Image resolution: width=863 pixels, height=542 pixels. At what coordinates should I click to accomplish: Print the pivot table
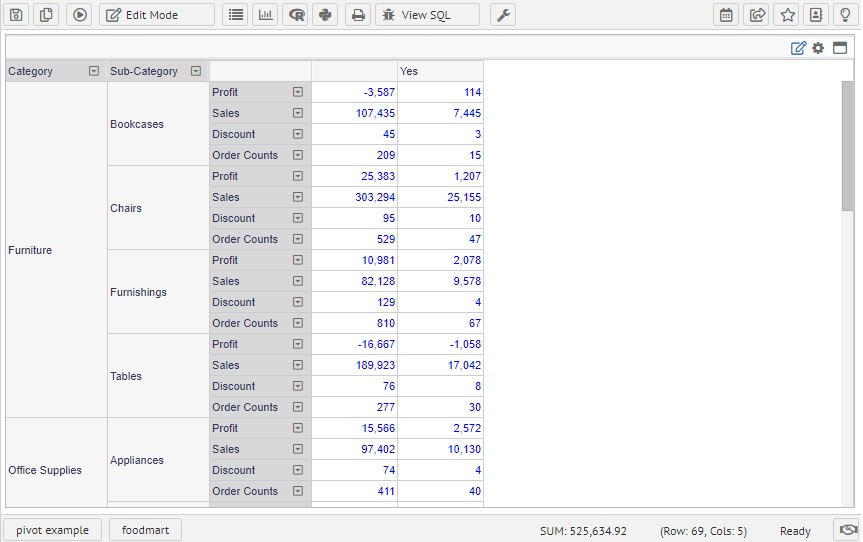[358, 15]
